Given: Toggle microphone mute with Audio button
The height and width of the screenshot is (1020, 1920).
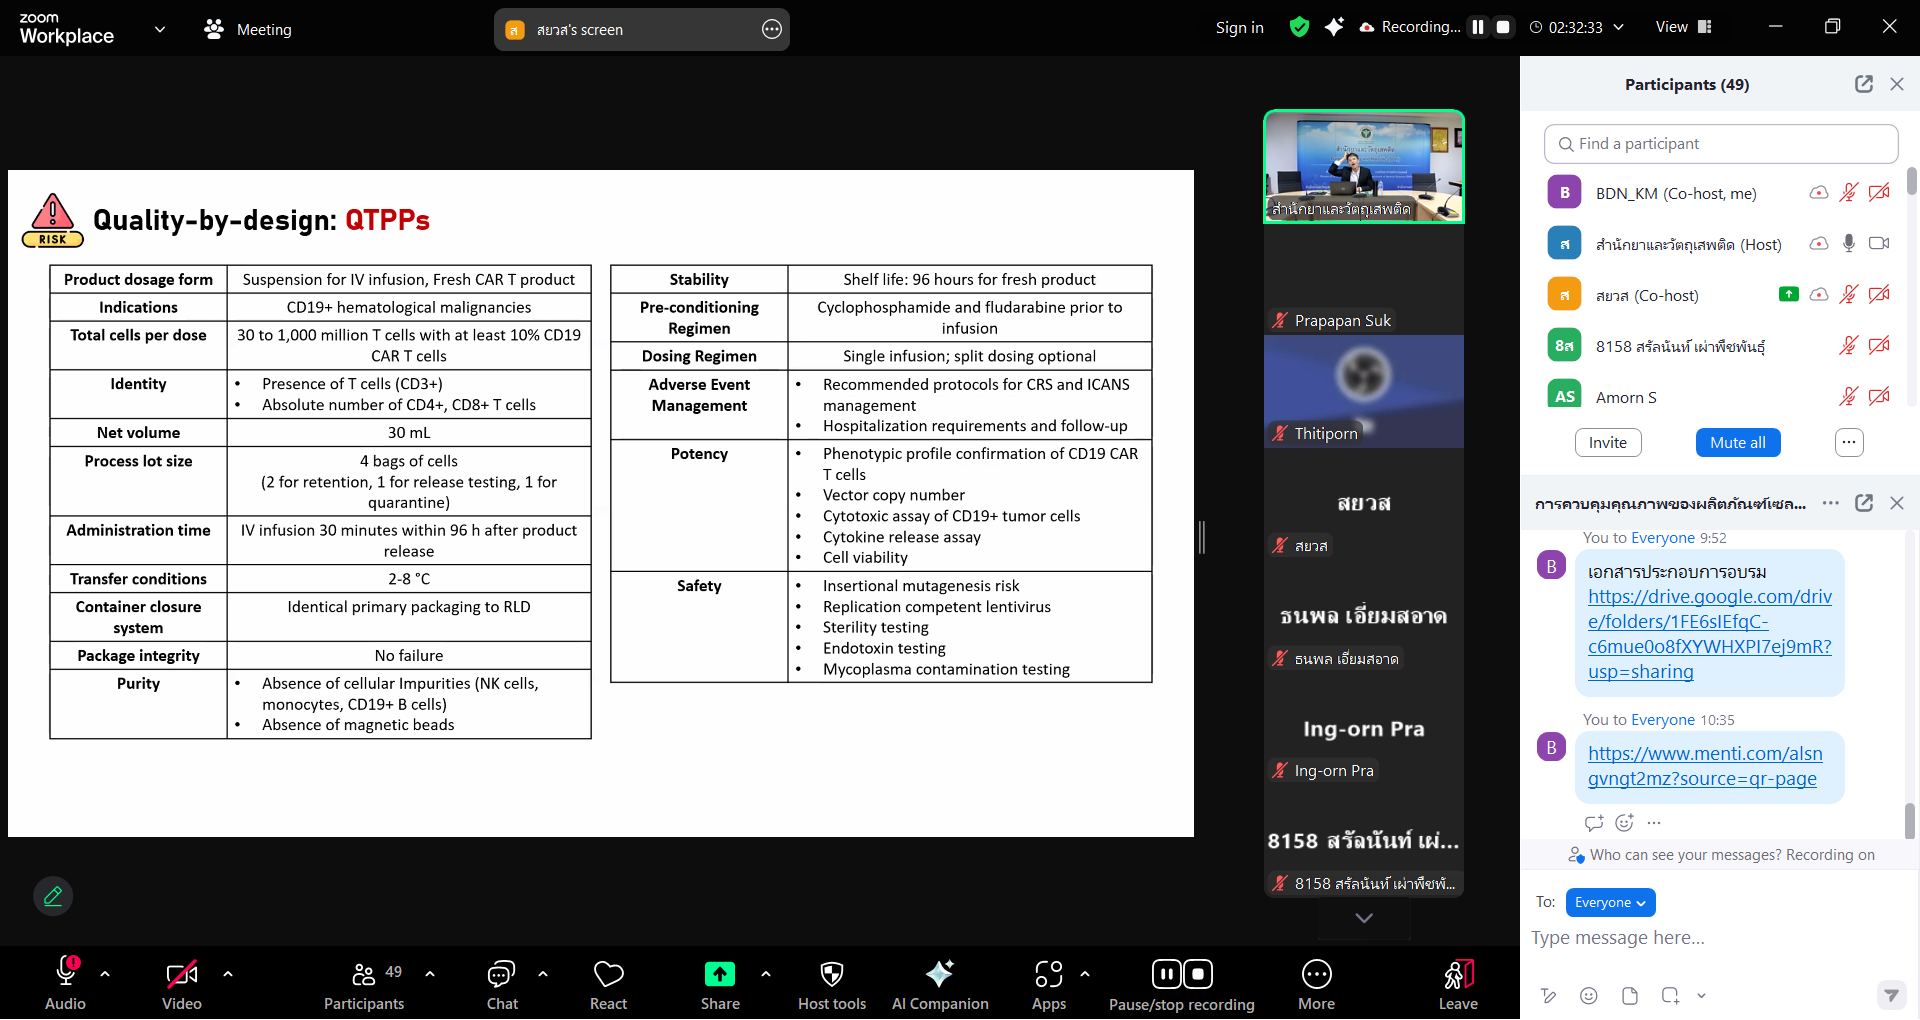Looking at the screenshot, I should click(66, 974).
